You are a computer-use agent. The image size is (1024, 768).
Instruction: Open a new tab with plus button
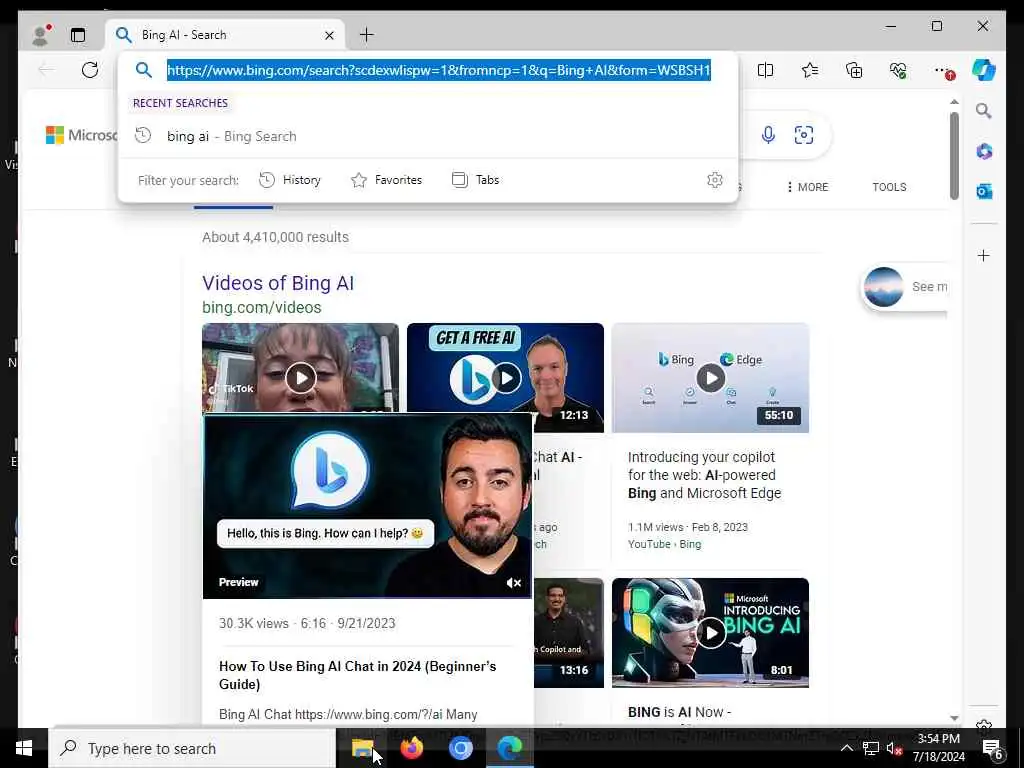coord(366,35)
